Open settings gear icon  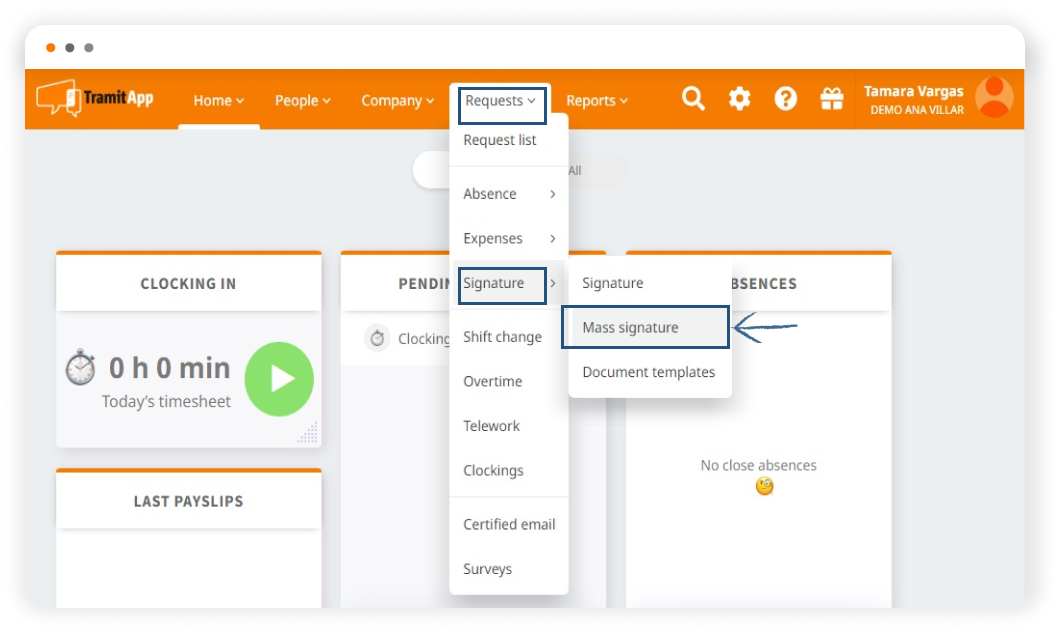[739, 98]
